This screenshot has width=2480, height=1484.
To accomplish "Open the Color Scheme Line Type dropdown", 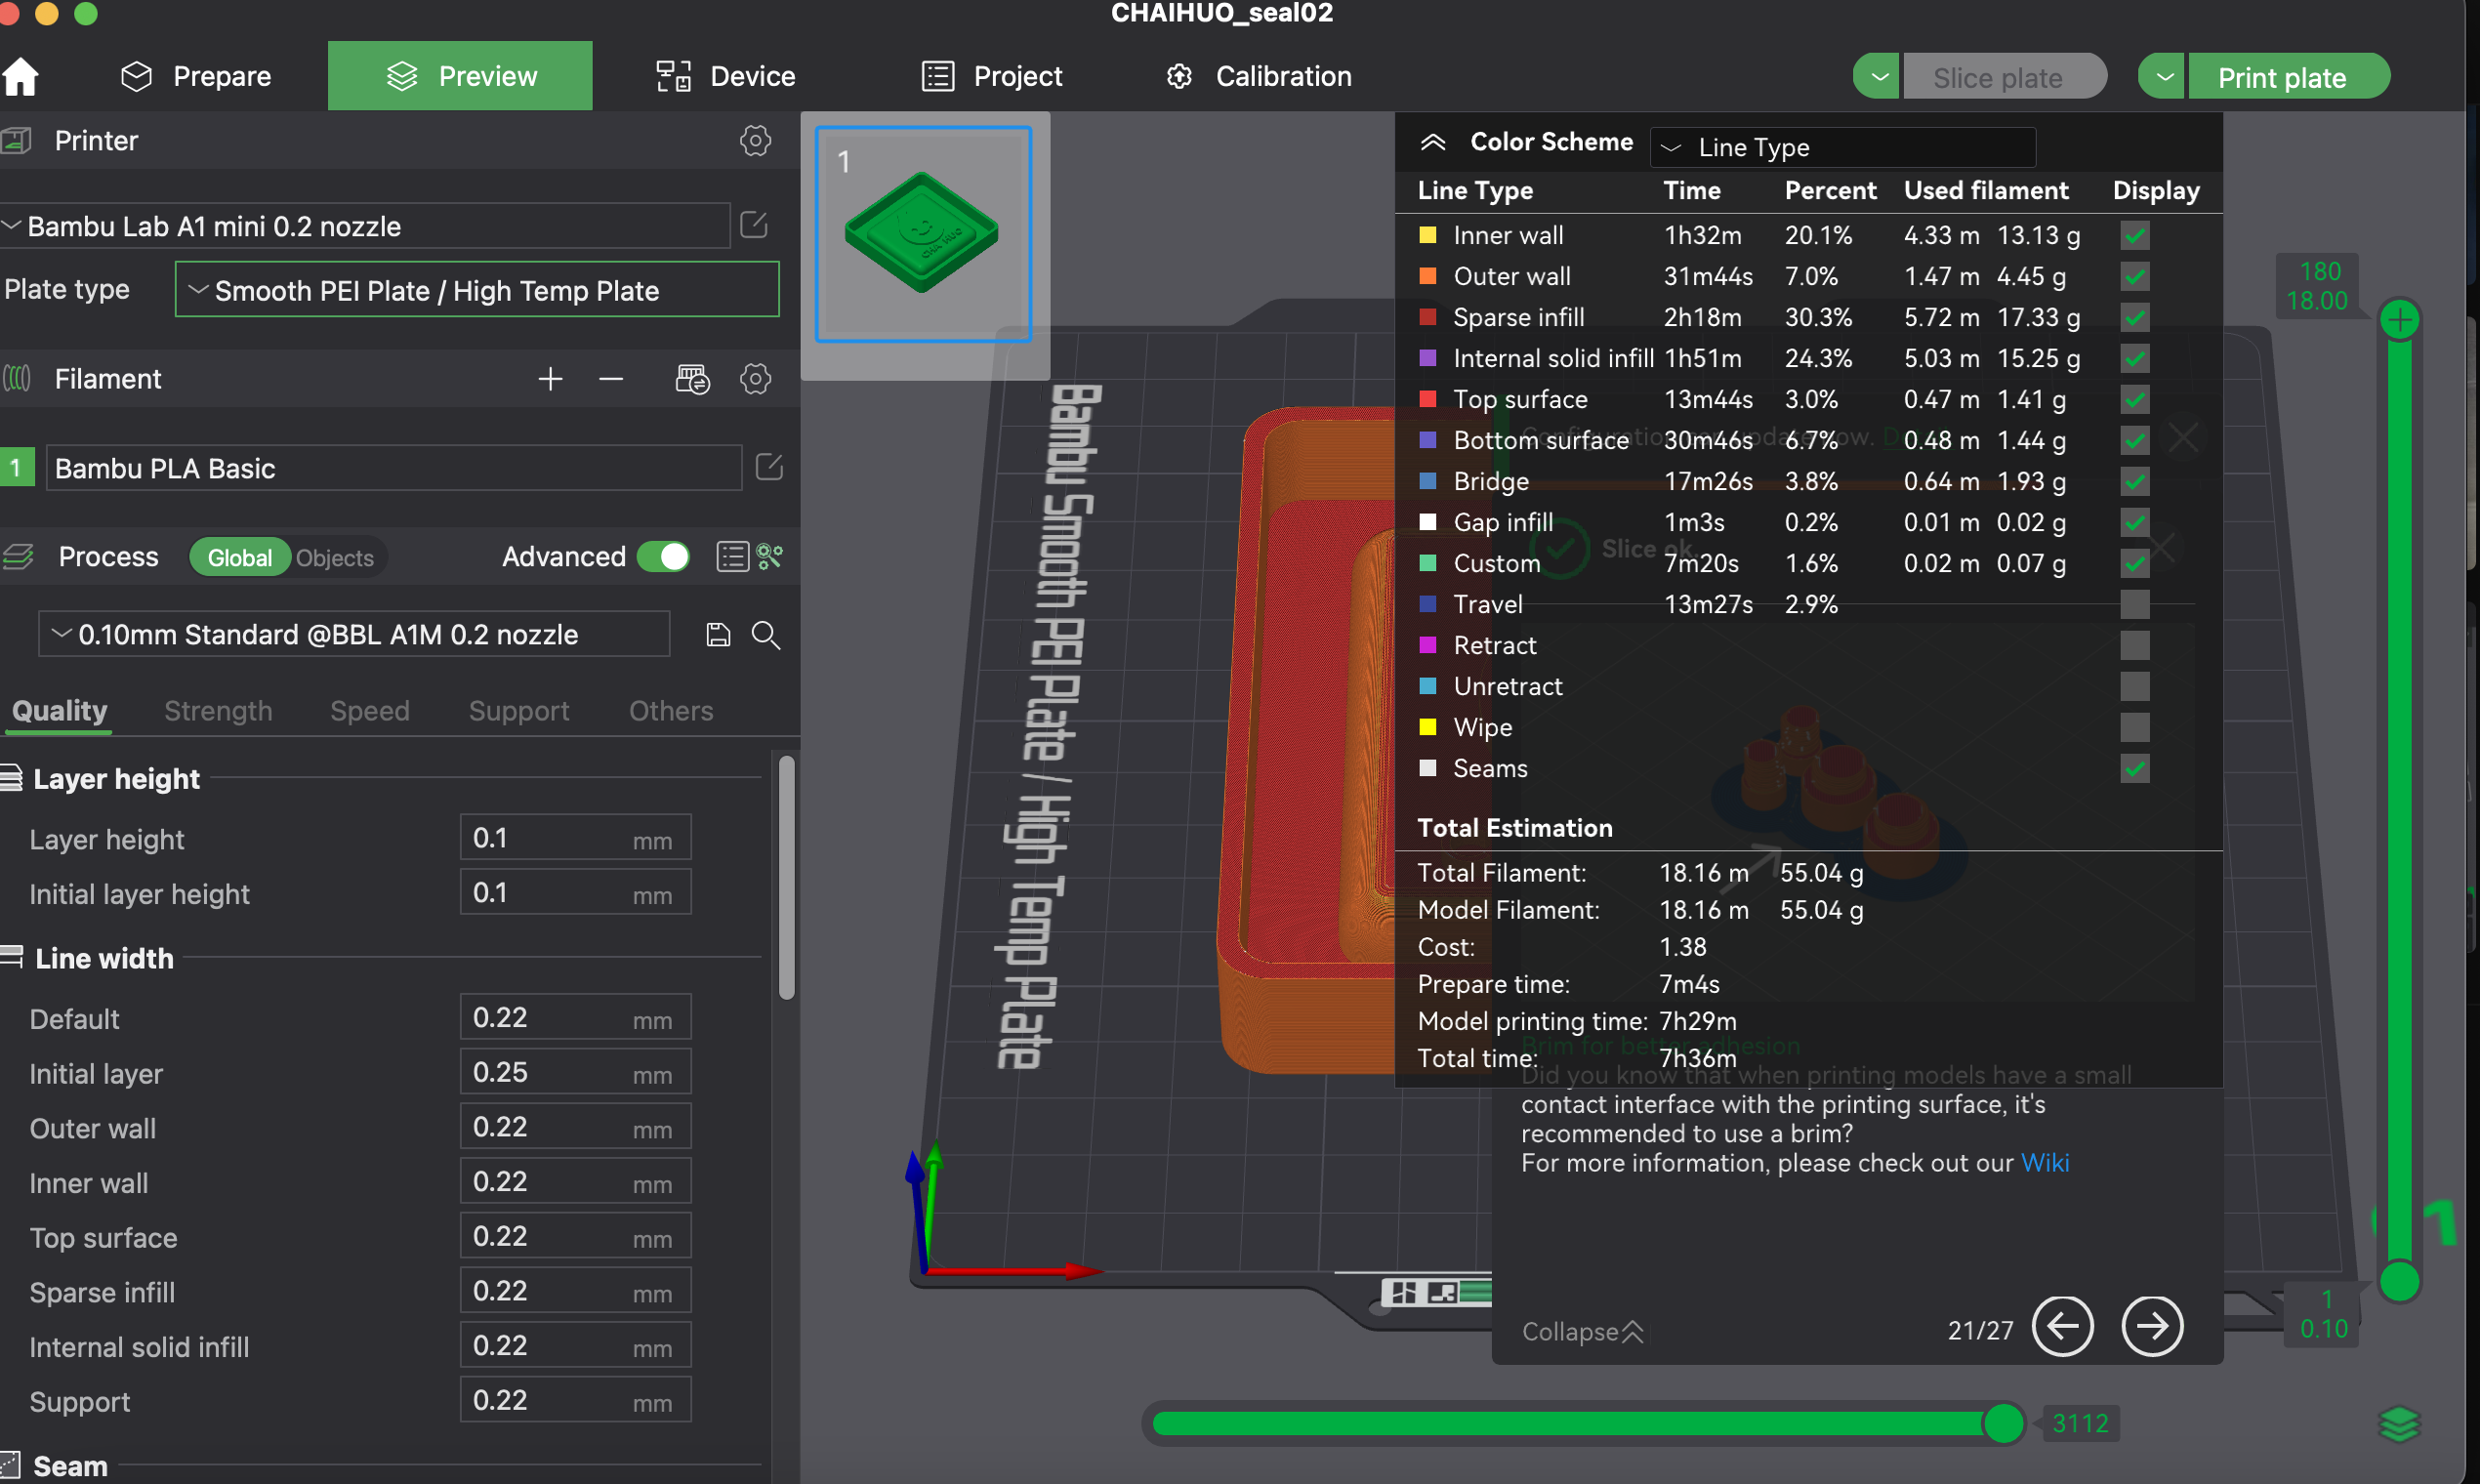I will [1842, 147].
